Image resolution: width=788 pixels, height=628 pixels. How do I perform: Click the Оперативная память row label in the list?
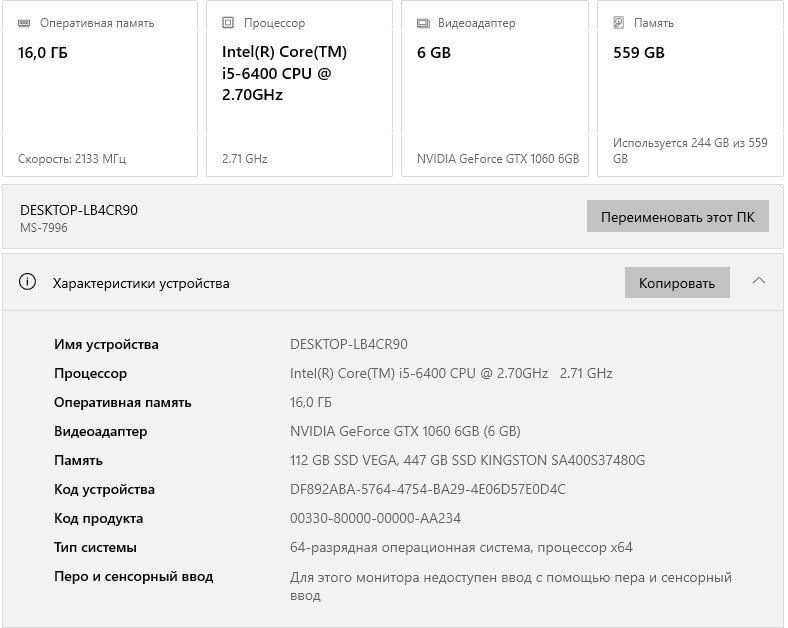coord(123,402)
